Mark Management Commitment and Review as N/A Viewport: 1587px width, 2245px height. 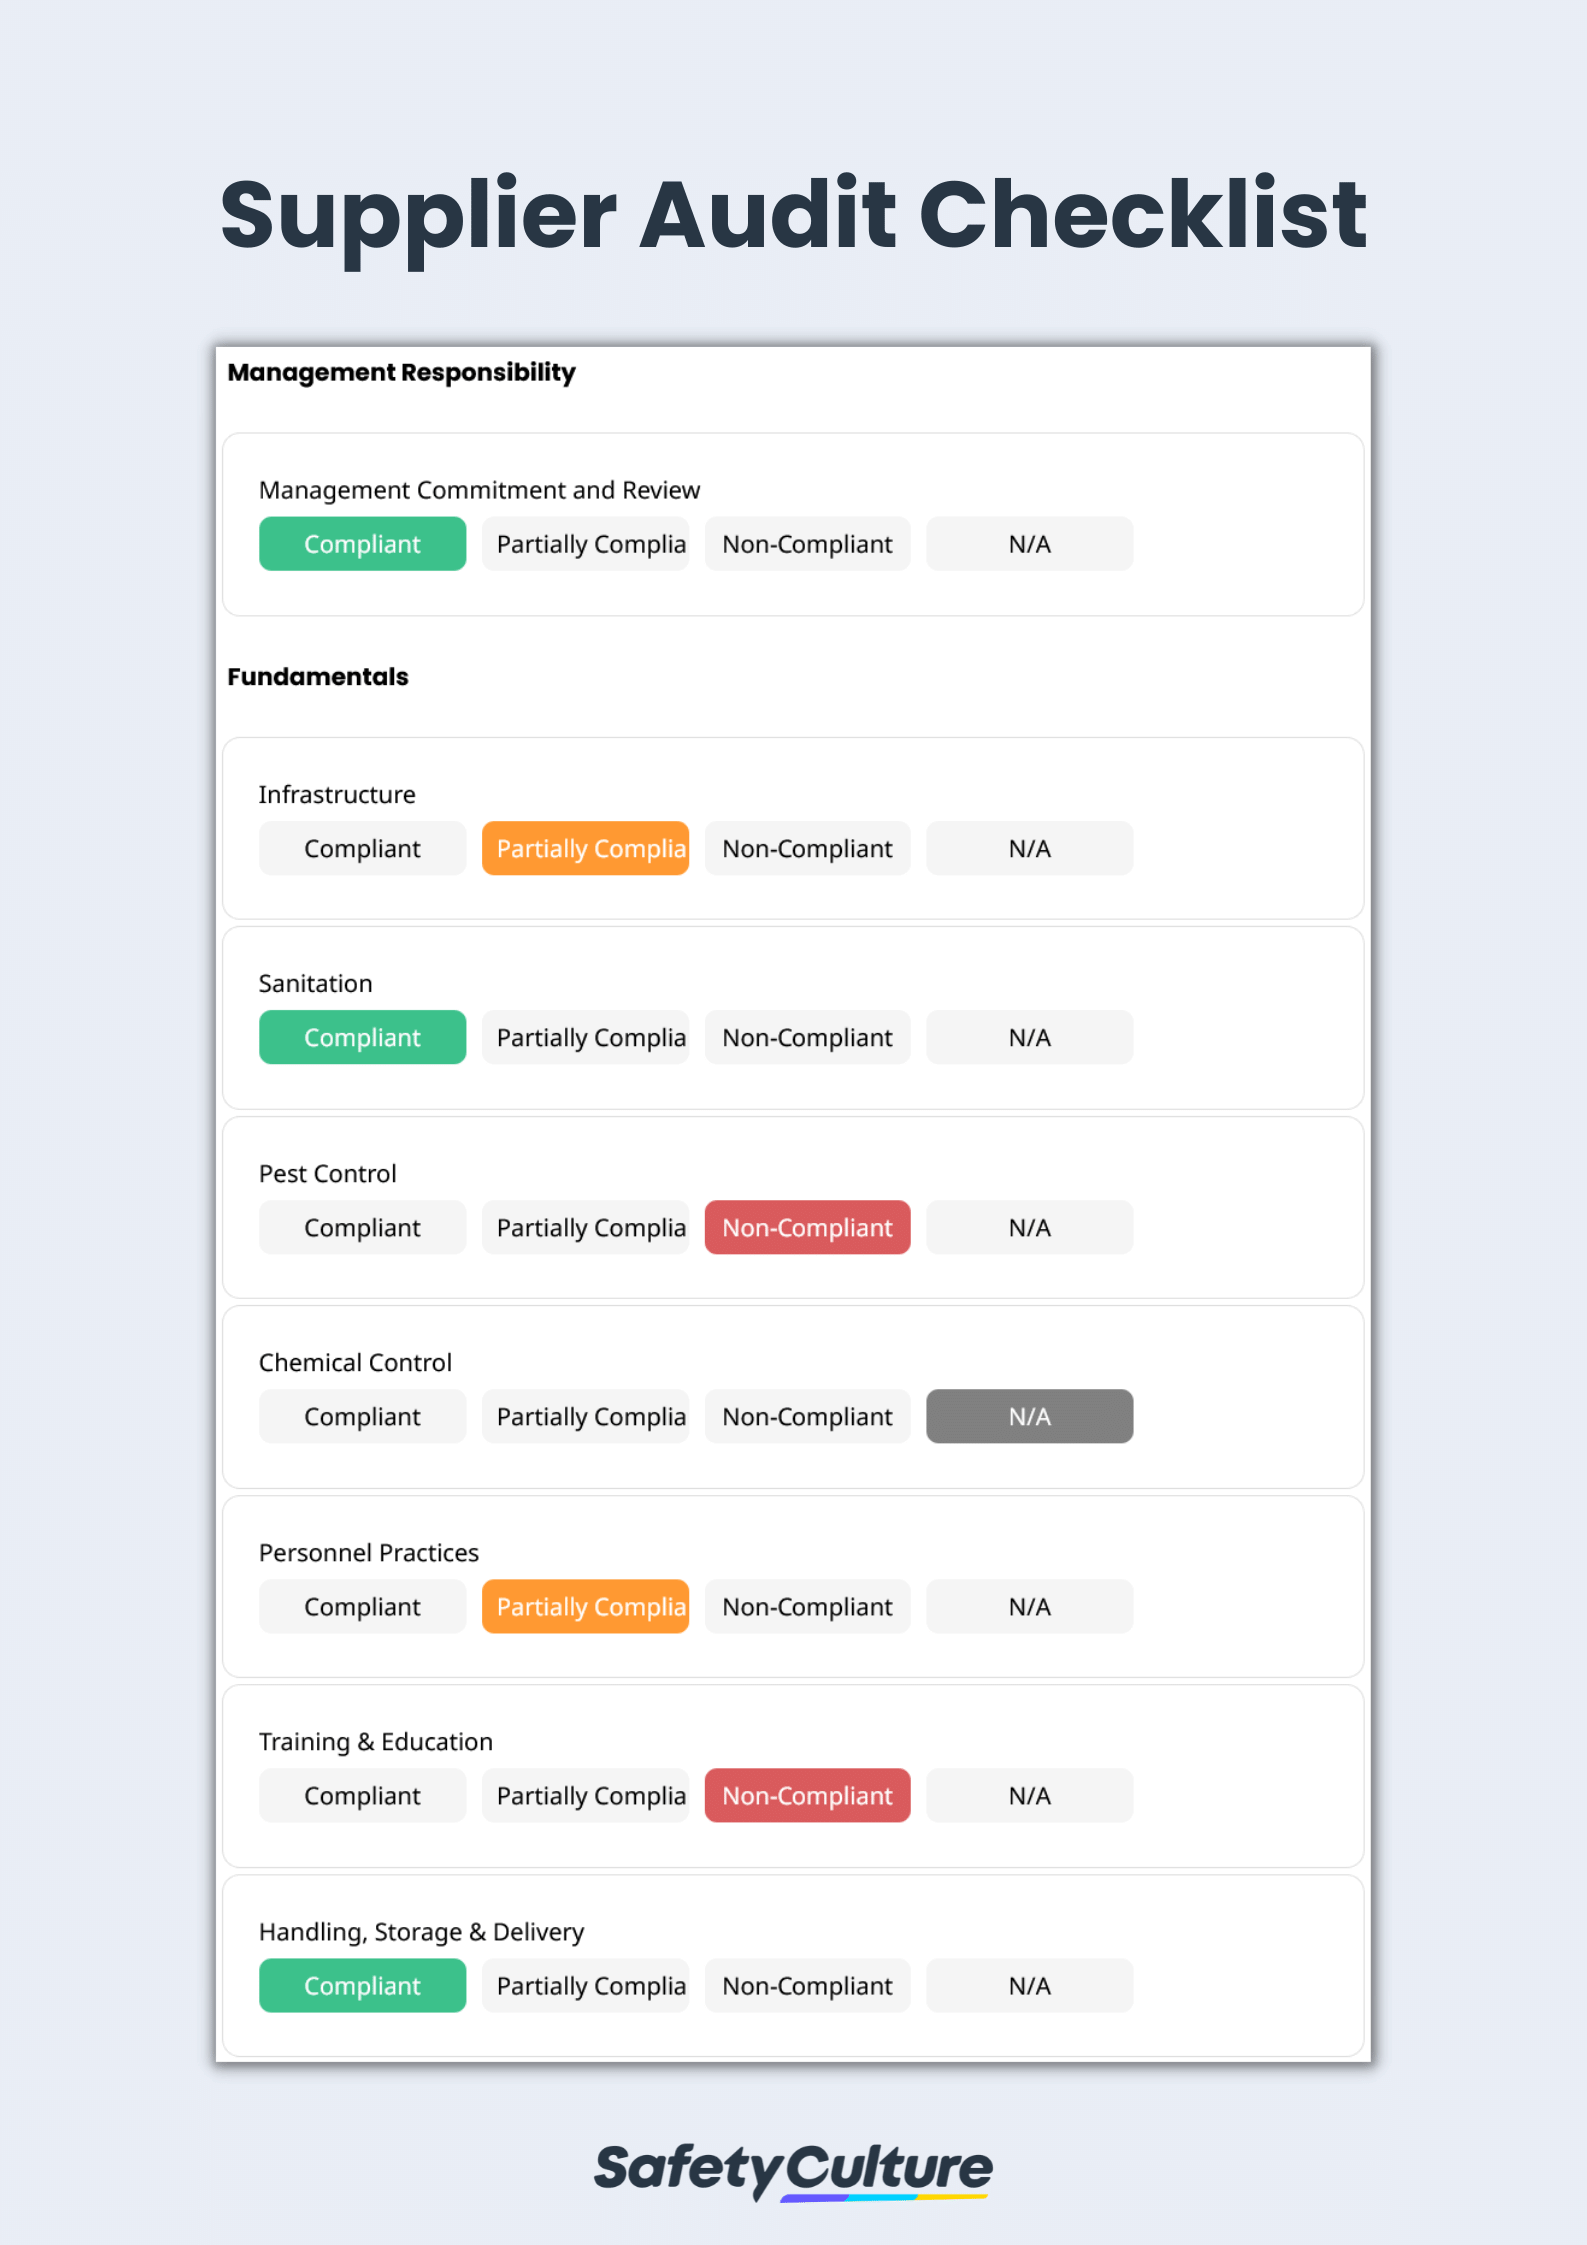[x=1029, y=543]
